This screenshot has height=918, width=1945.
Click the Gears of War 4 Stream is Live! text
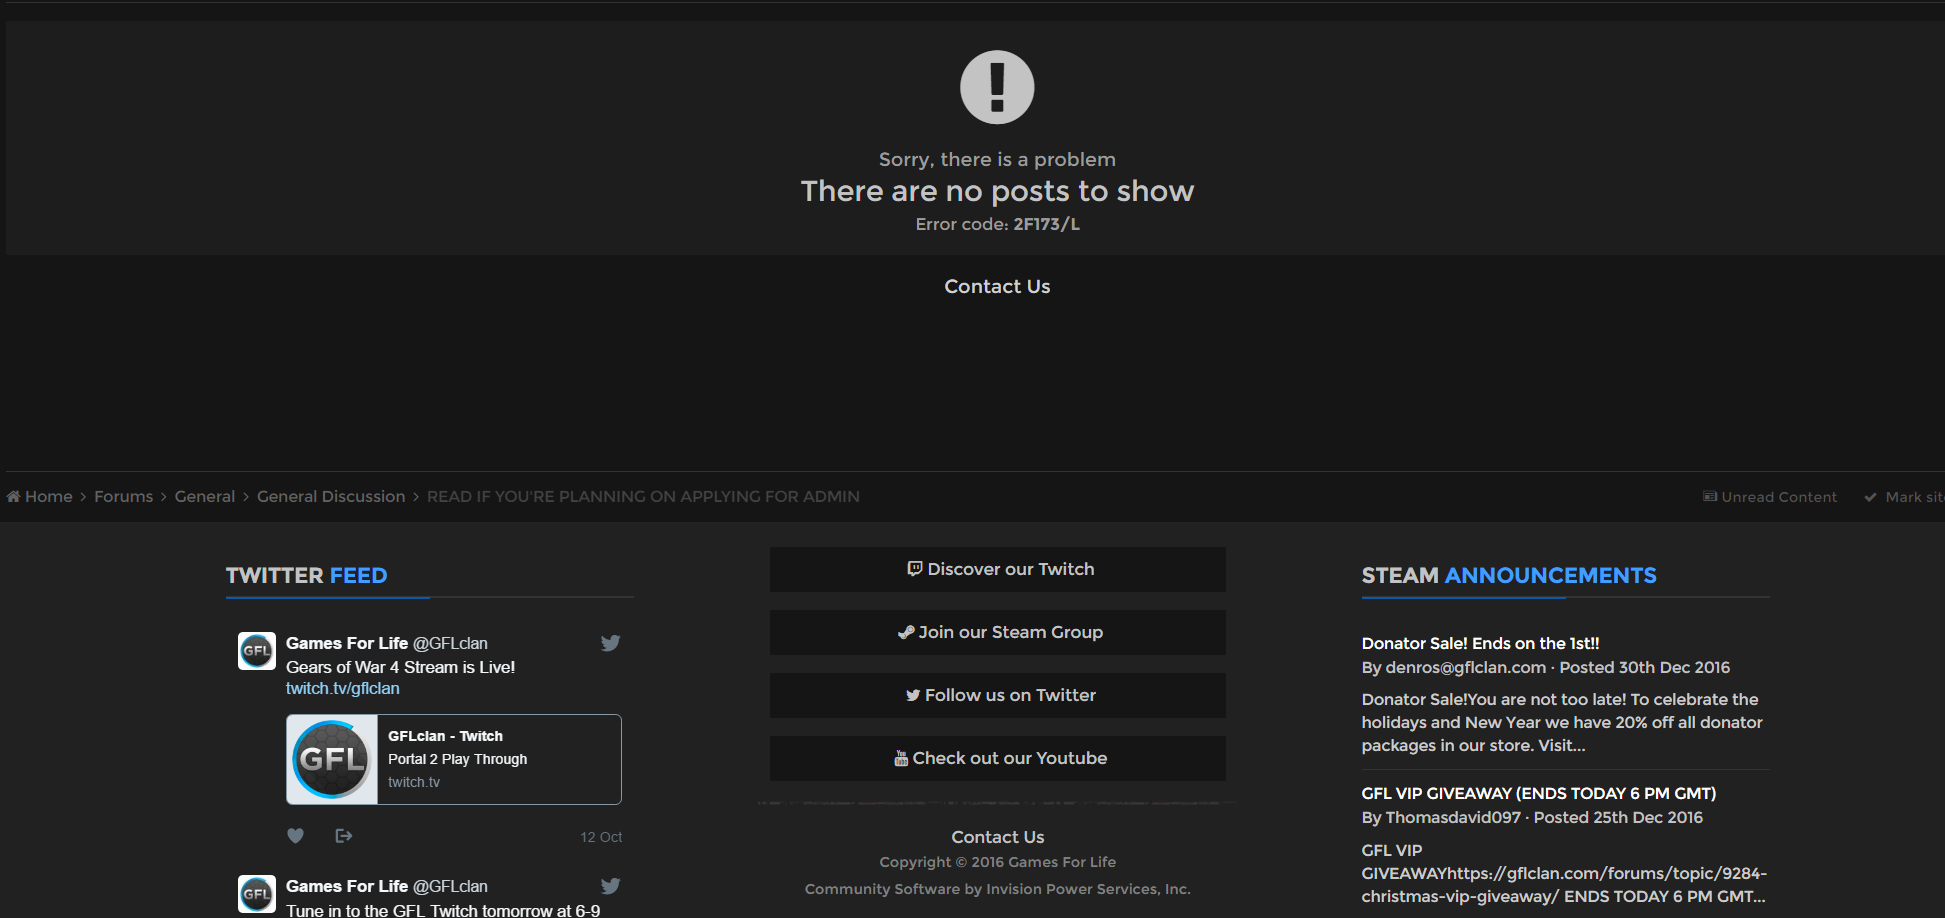[x=400, y=667]
